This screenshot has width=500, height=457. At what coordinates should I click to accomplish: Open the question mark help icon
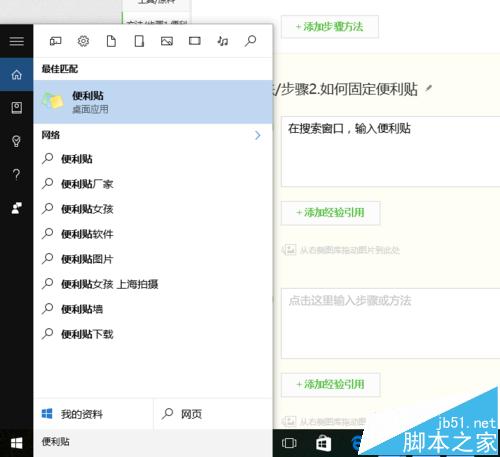click(16, 175)
